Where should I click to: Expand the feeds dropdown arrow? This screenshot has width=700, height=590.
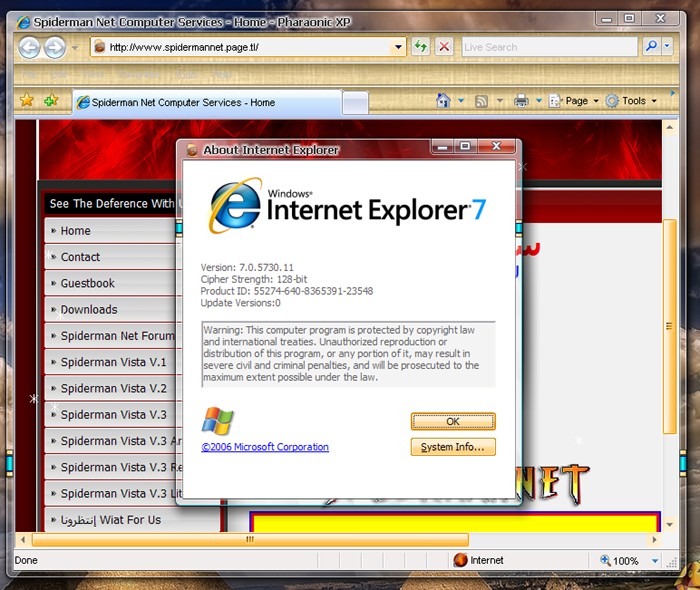click(500, 101)
